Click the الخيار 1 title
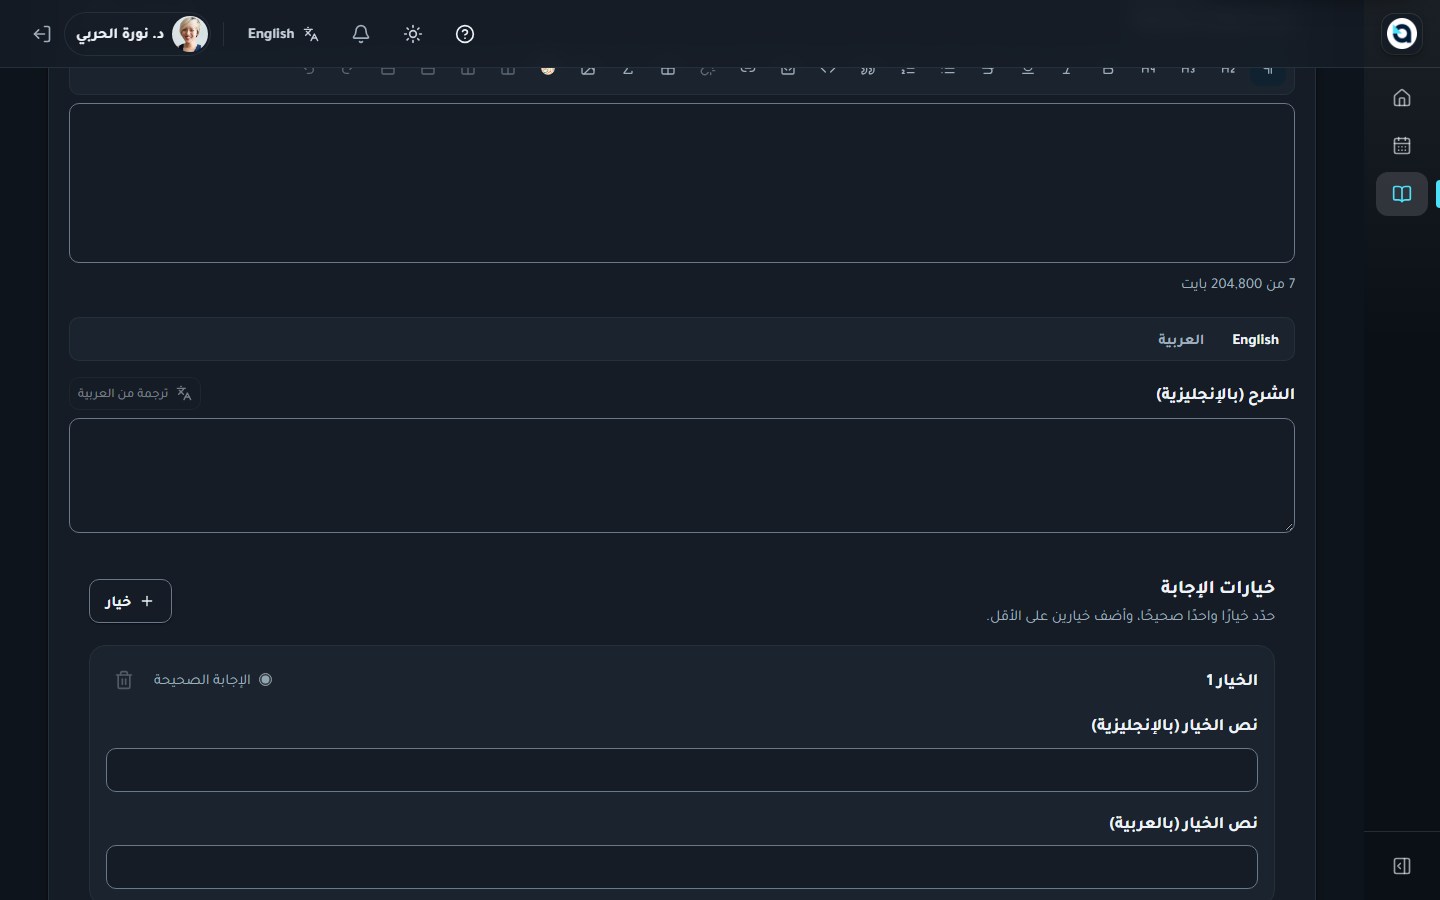1440x900 pixels. point(1231,680)
